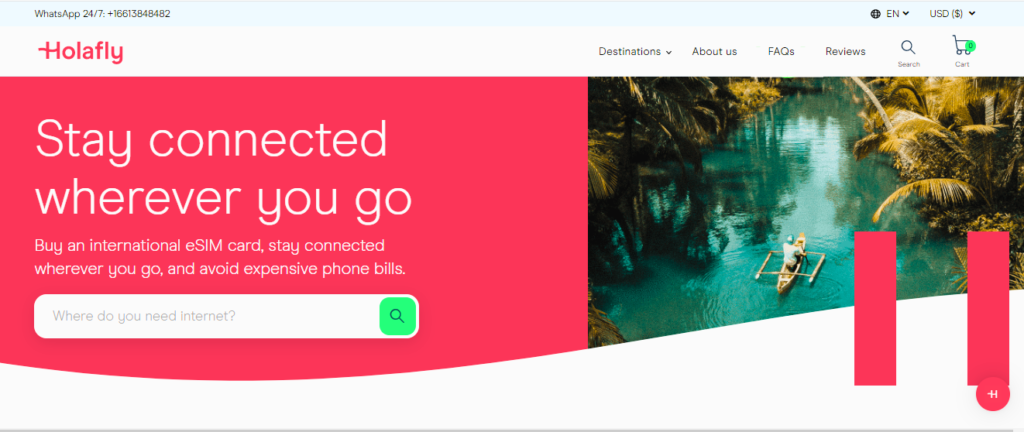Click the green search button
The height and width of the screenshot is (432, 1024).
[398, 316]
